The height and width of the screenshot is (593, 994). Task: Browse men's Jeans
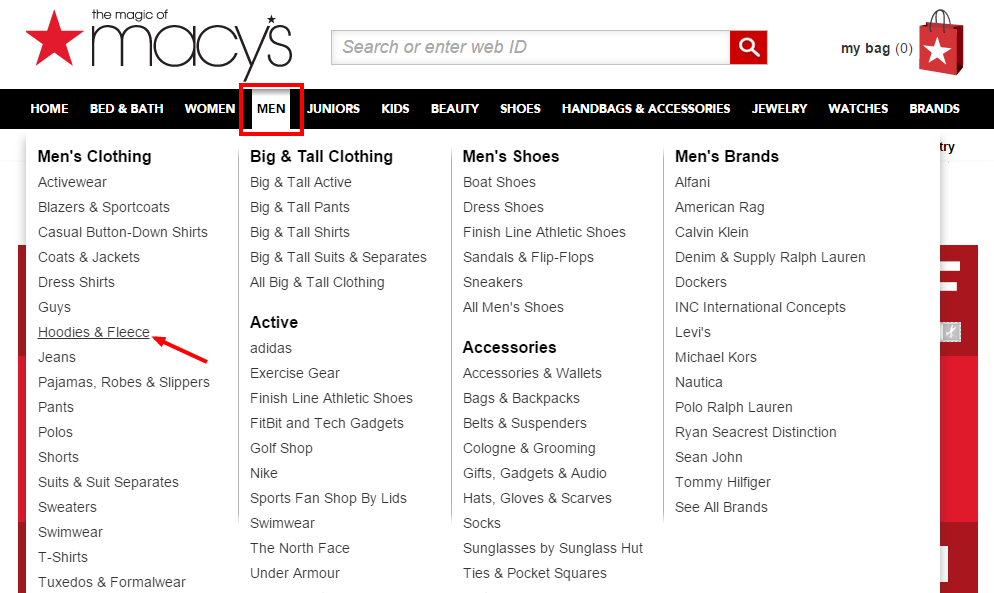(x=57, y=357)
